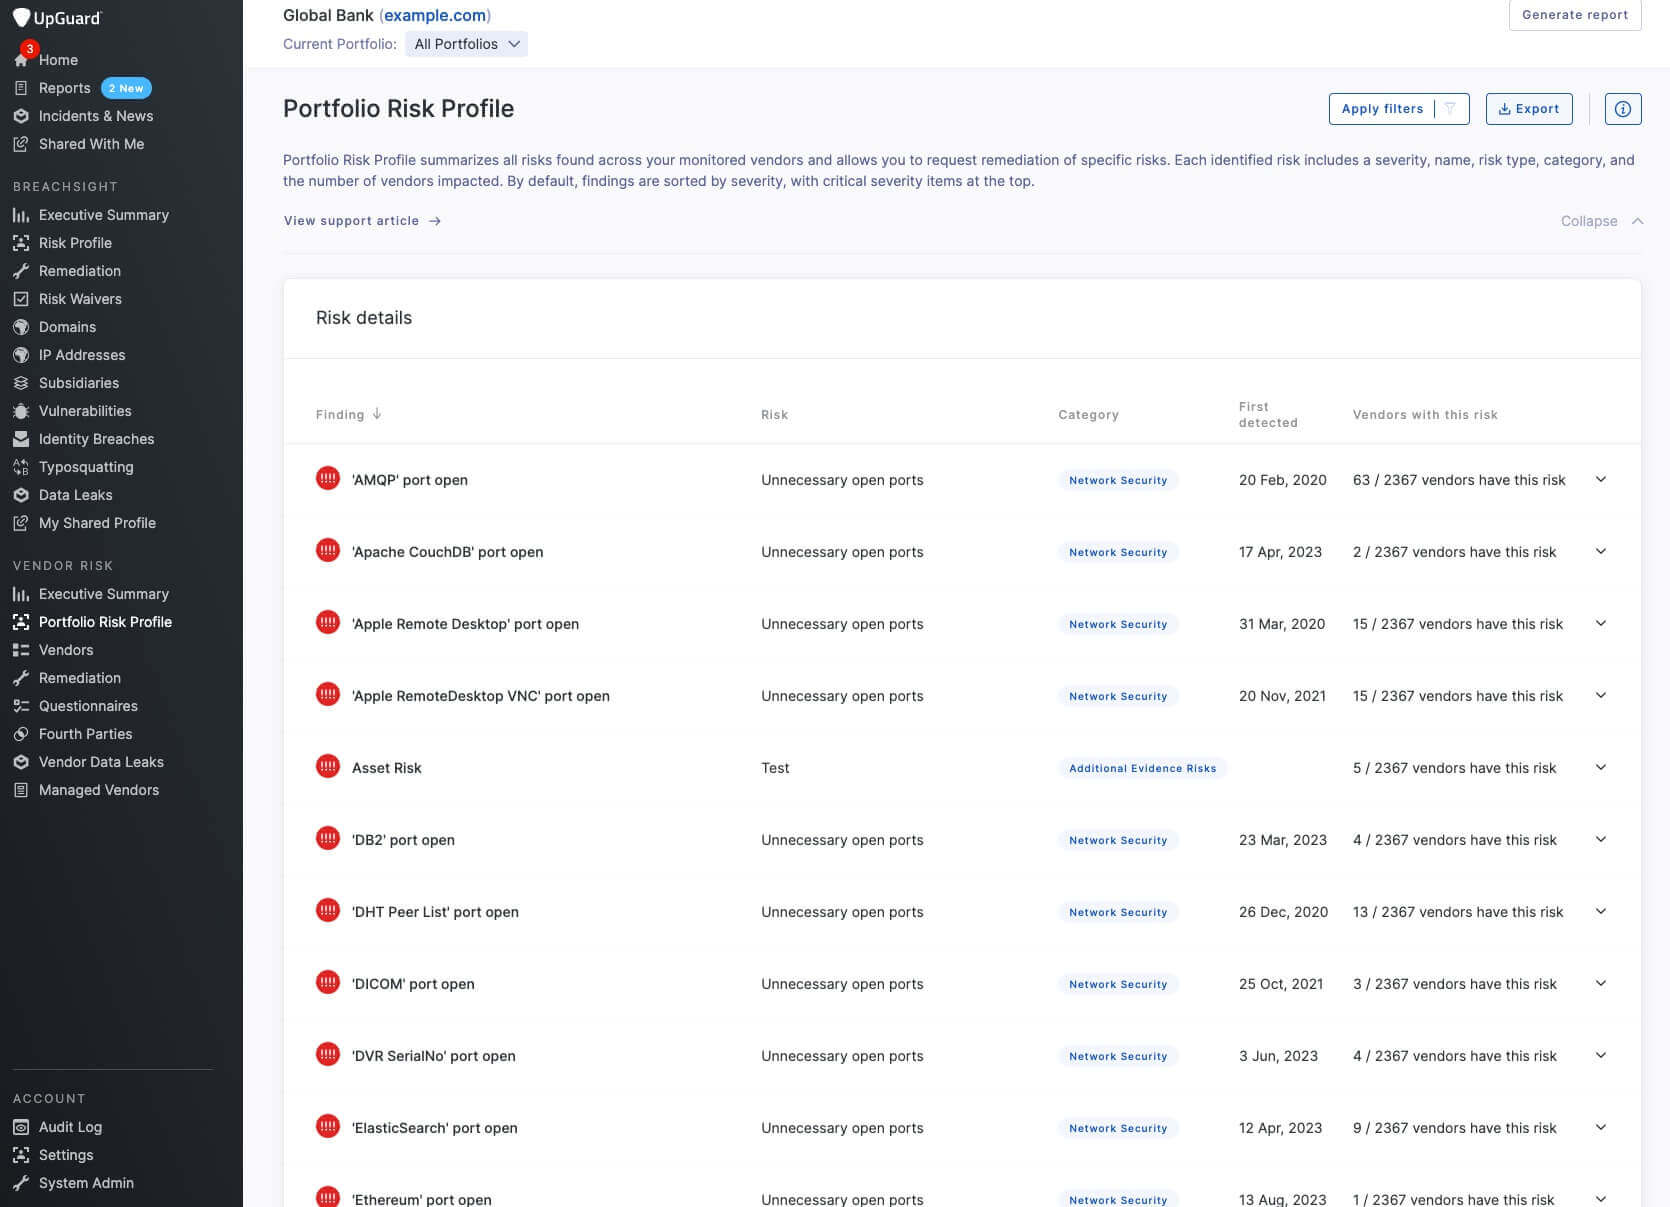The height and width of the screenshot is (1207, 1670).
Task: Click the 'Test' risk cell for Asset Risk
Action: (775, 768)
